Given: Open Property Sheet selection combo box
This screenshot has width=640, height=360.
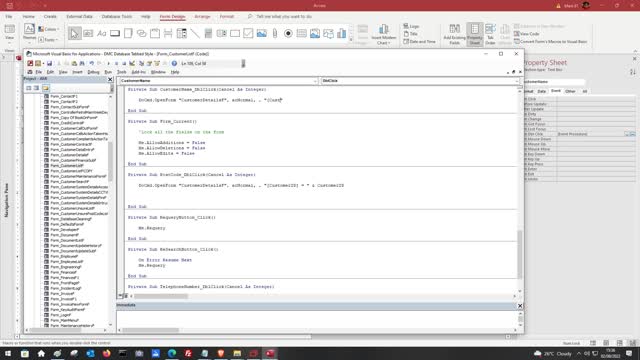Looking at the screenshot, I should (553, 82).
